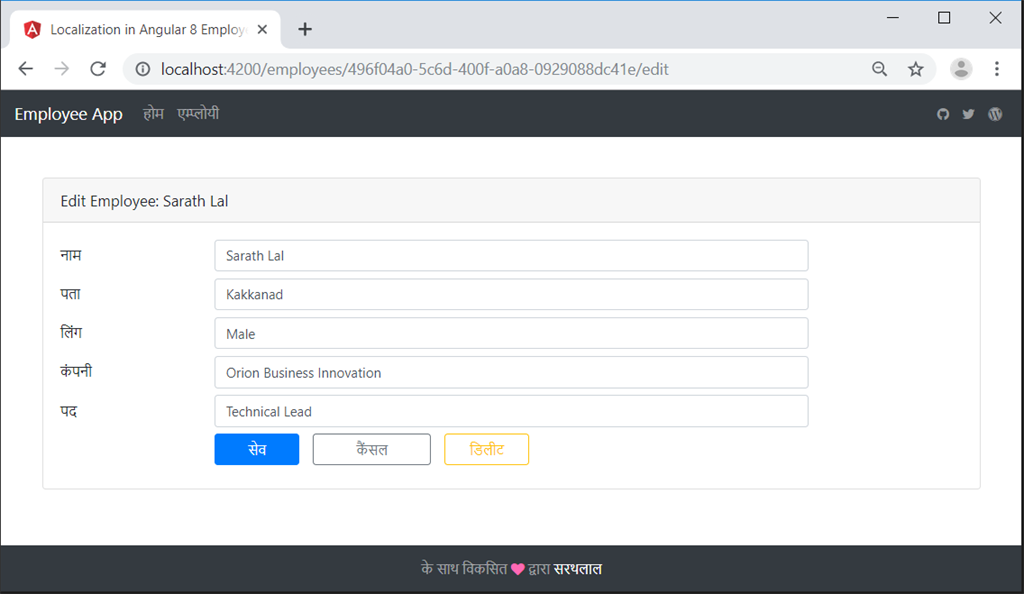Image resolution: width=1024 pixels, height=594 pixels.
Task: Open the GitHub profile icon in the navbar
Action: point(943,114)
